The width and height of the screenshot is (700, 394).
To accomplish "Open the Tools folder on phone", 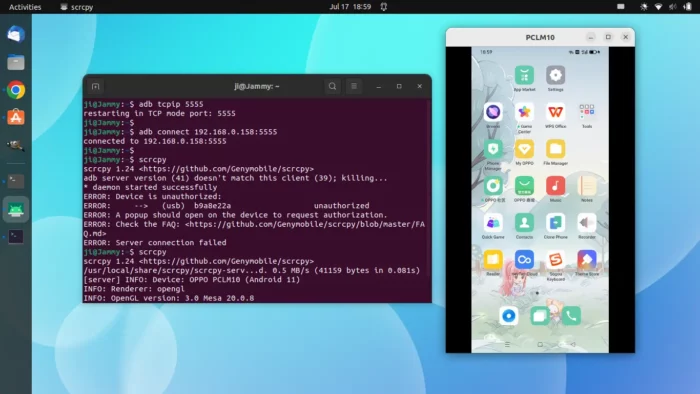I will pyautogui.click(x=587, y=112).
